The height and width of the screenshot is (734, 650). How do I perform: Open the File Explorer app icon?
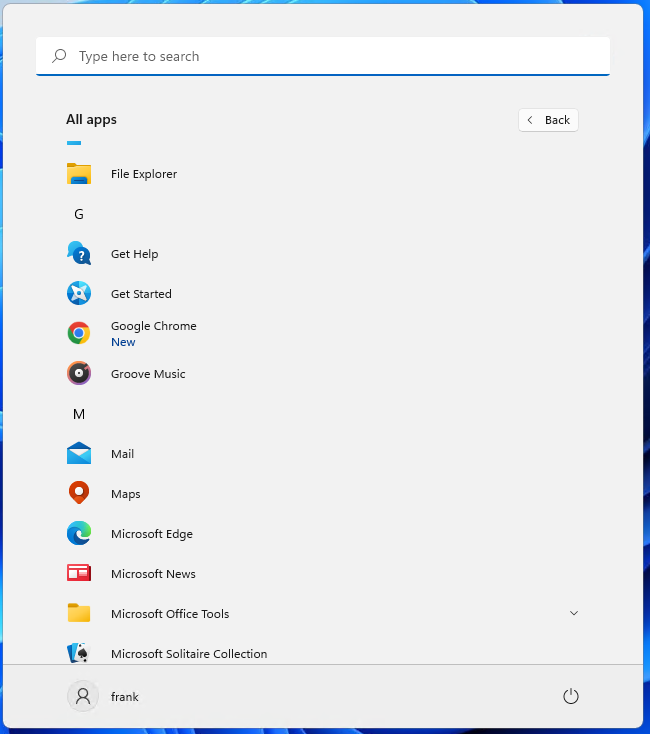click(x=79, y=174)
